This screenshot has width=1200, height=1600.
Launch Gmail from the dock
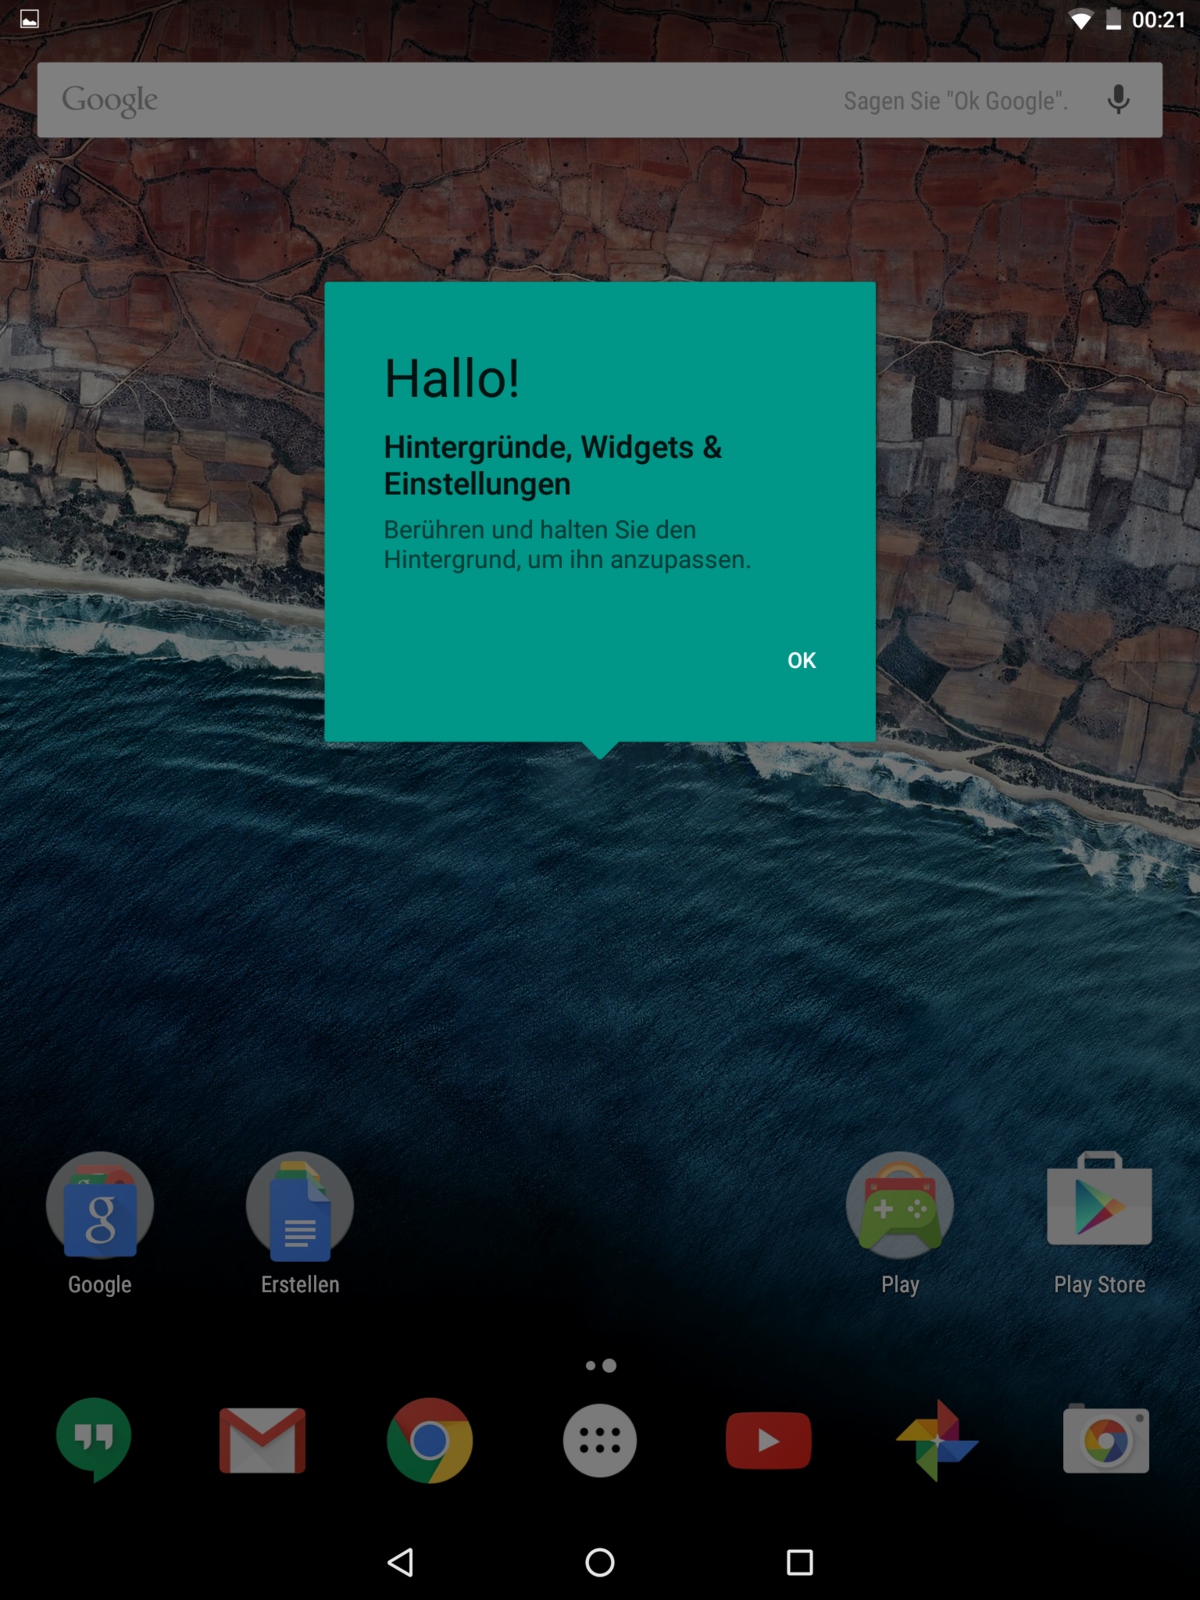click(x=262, y=1440)
